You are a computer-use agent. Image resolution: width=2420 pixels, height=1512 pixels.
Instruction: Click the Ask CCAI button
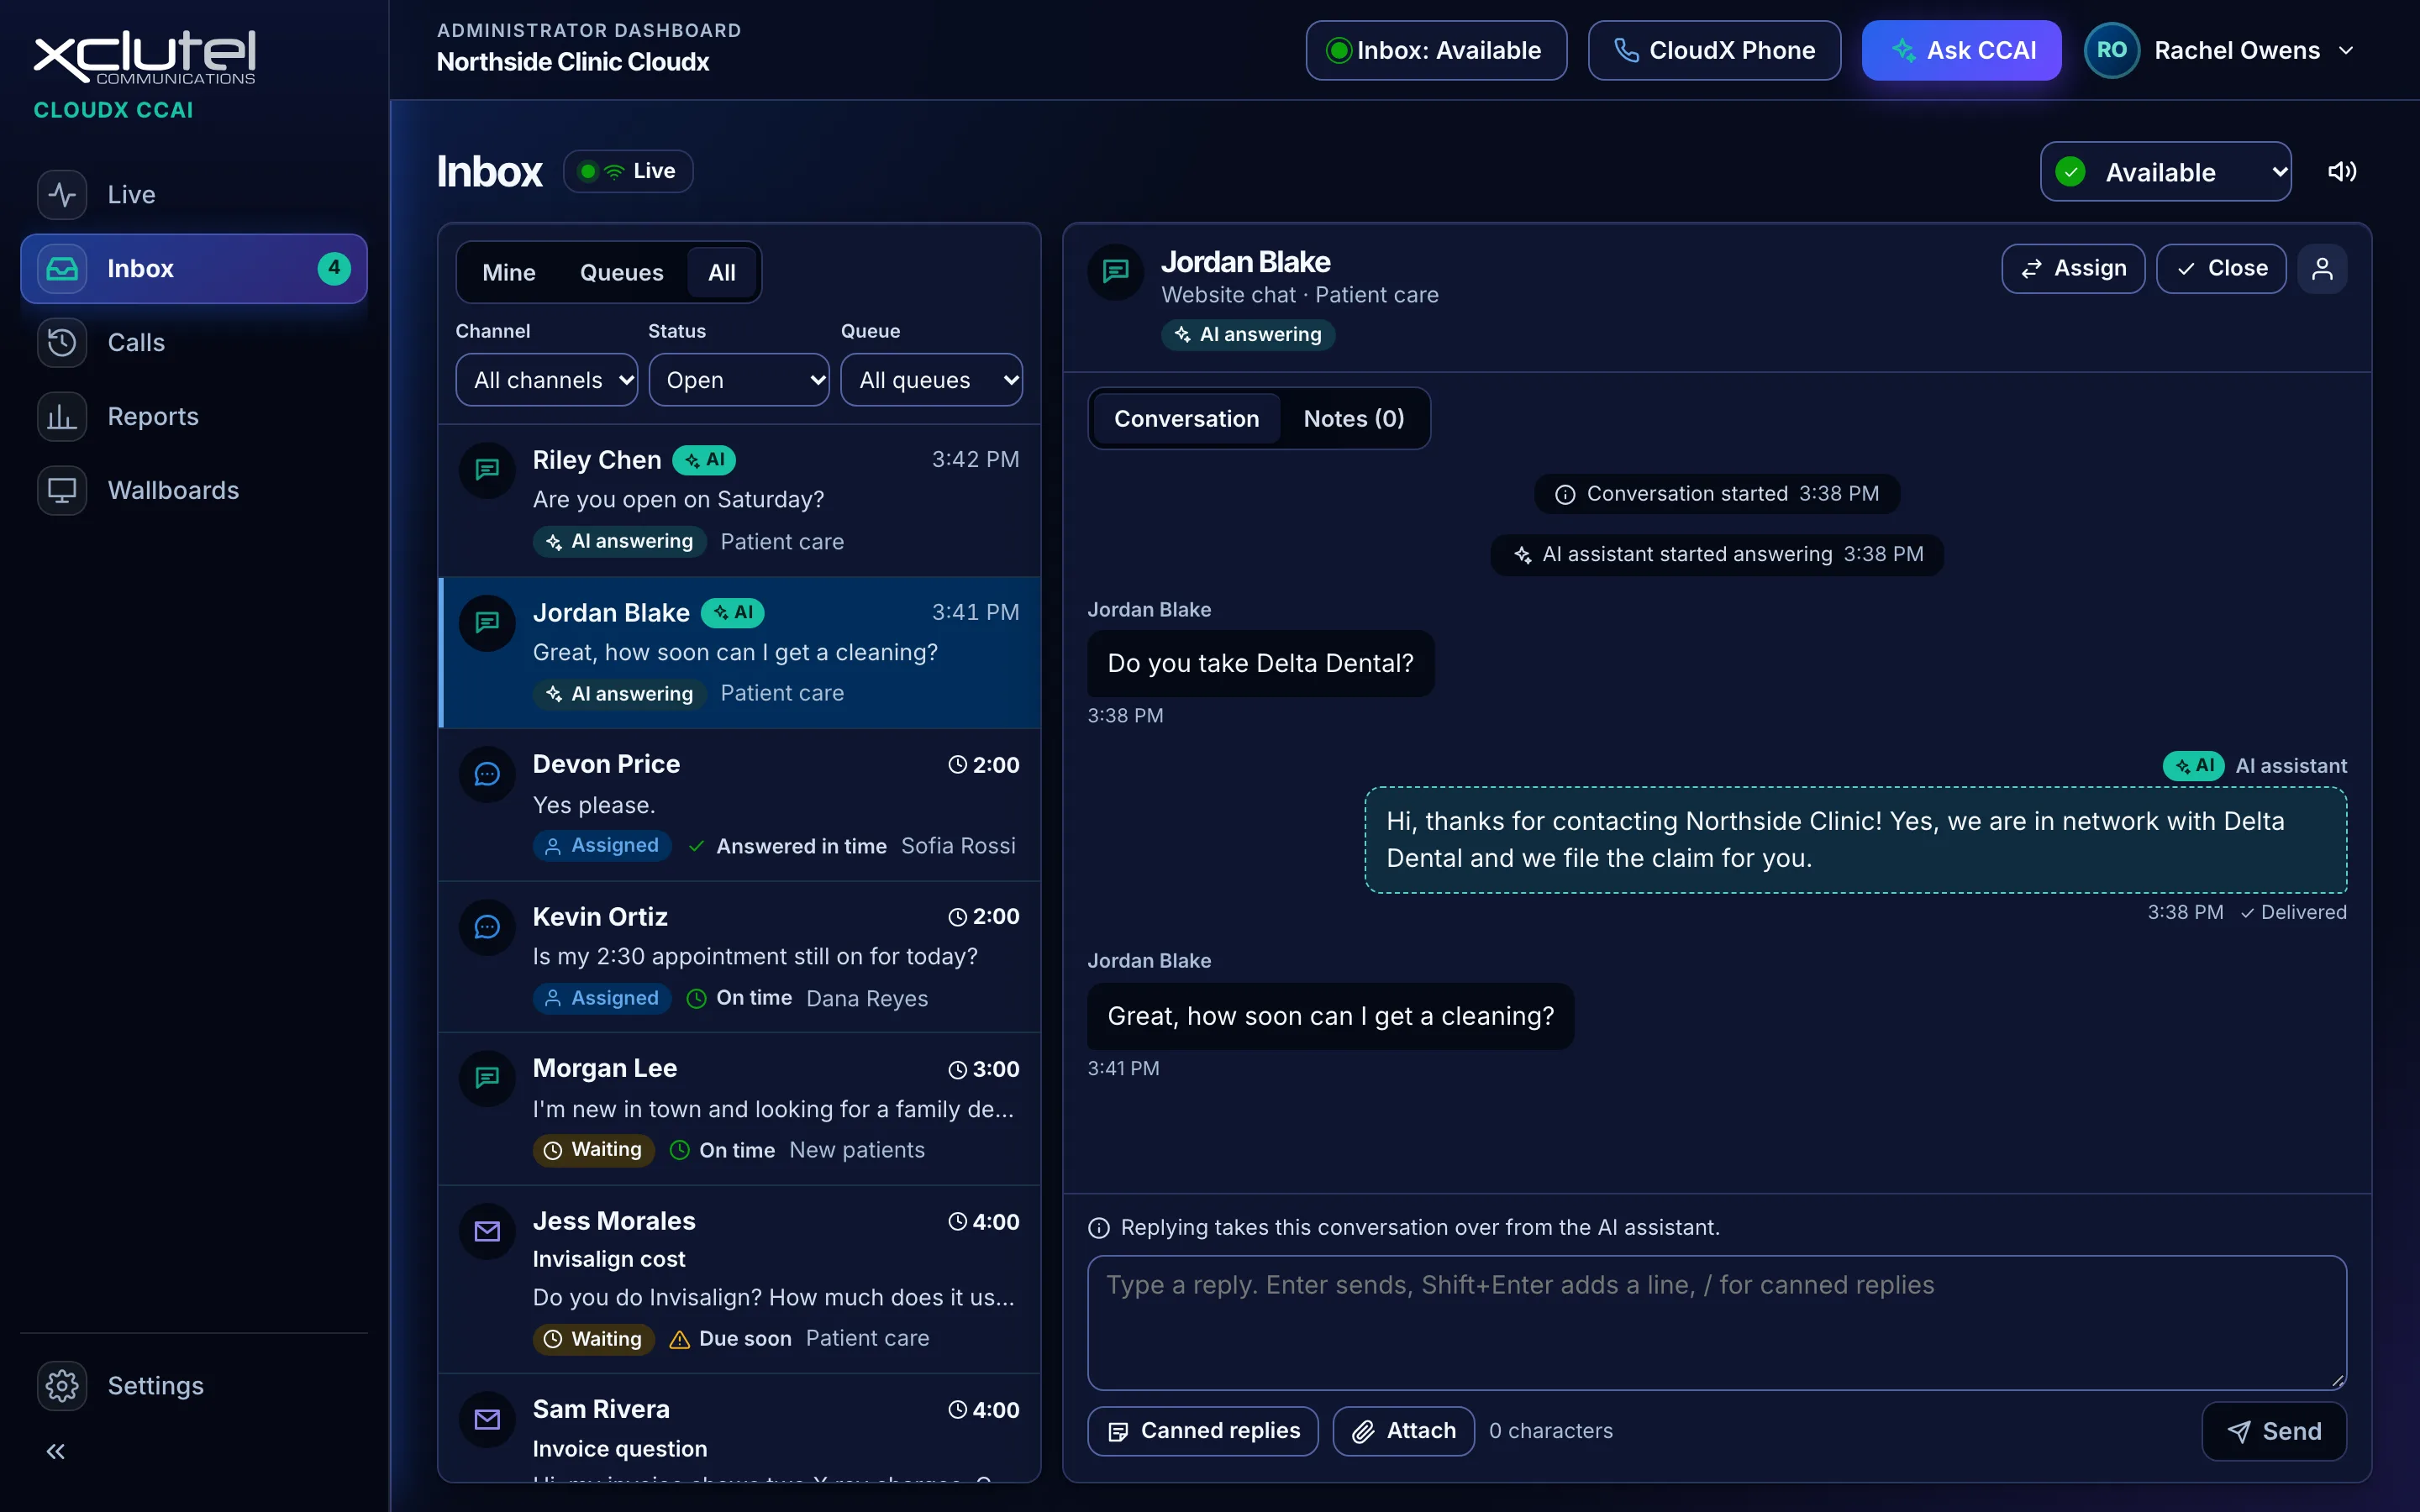coord(1961,50)
